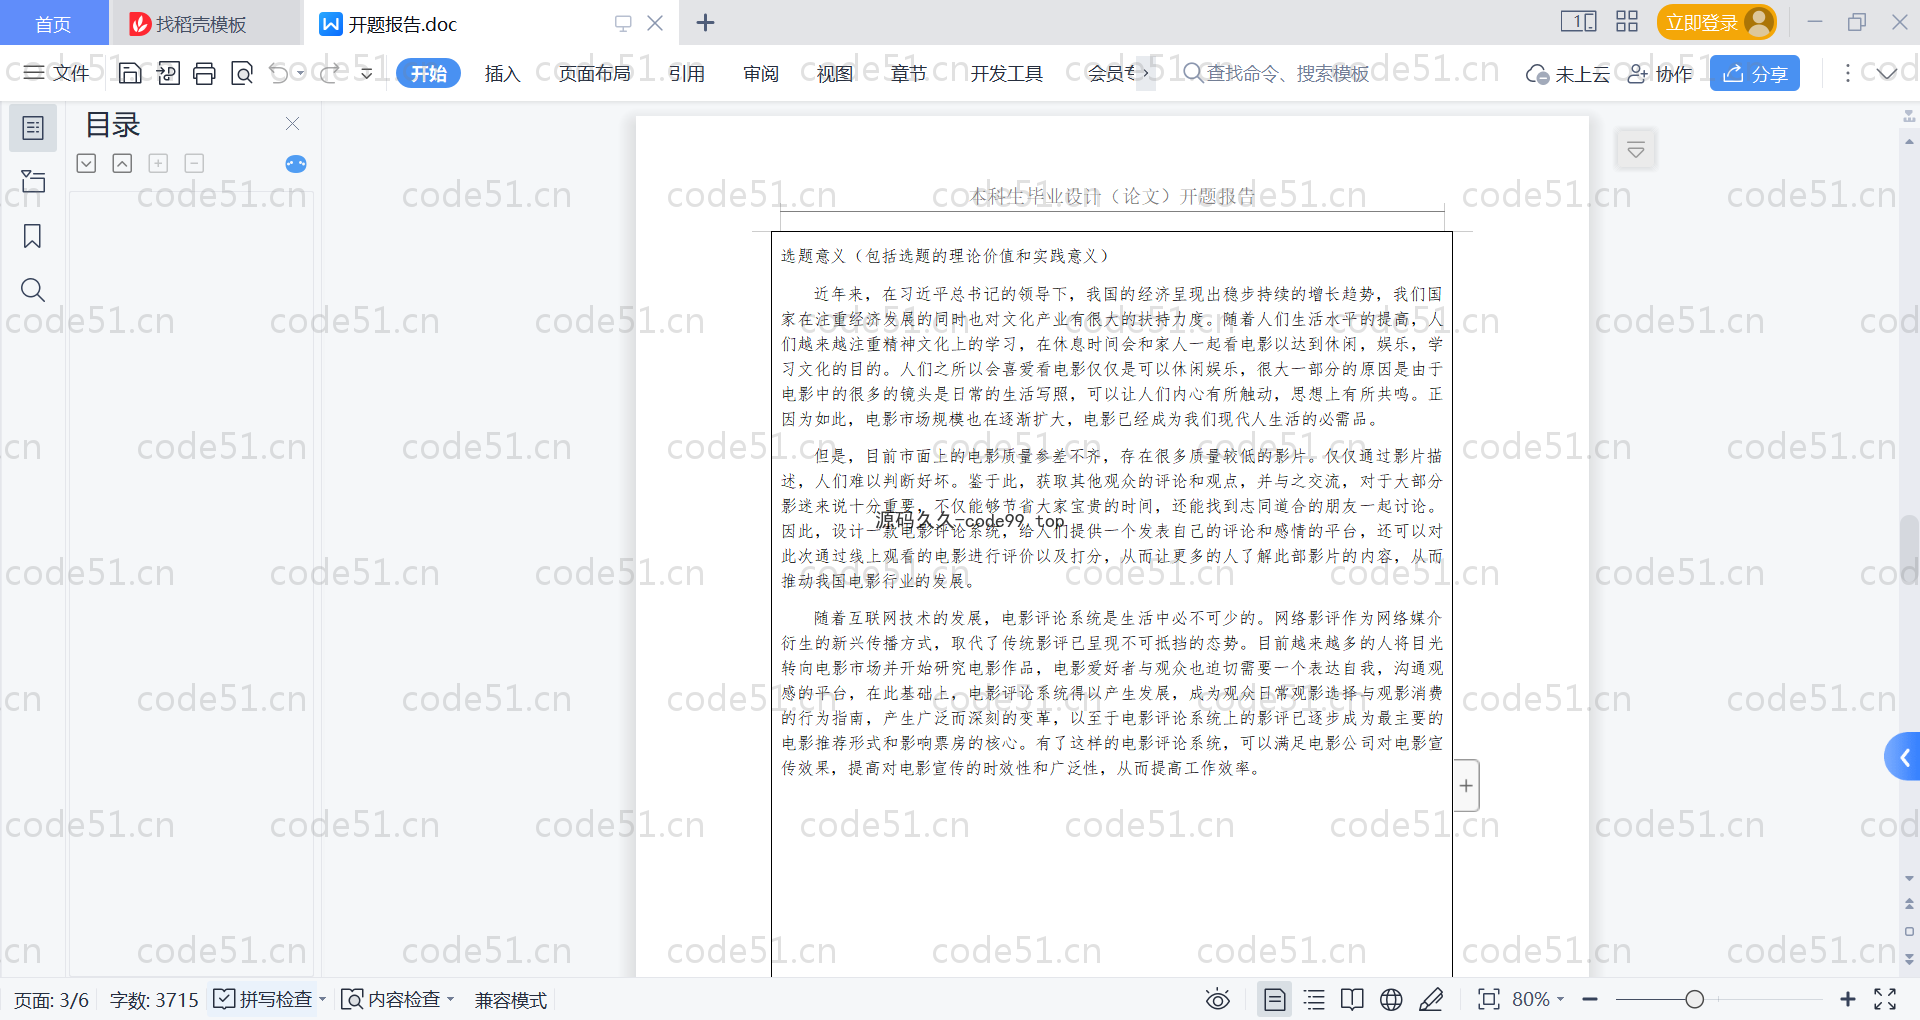
Task: Expand the quick access toolbar customize arrow
Action: (367, 73)
